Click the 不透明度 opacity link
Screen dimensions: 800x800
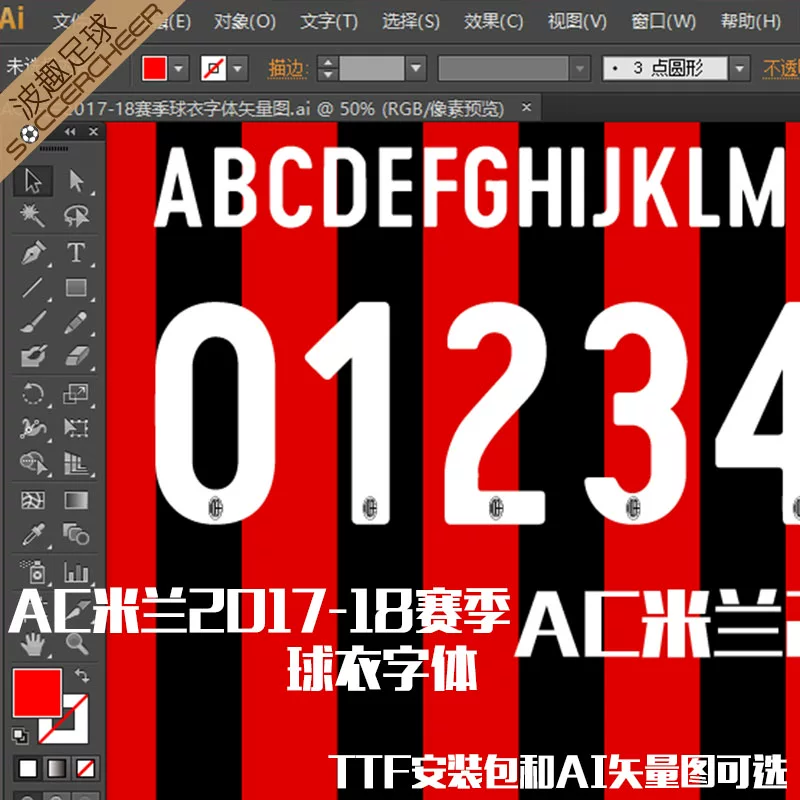tap(781, 68)
